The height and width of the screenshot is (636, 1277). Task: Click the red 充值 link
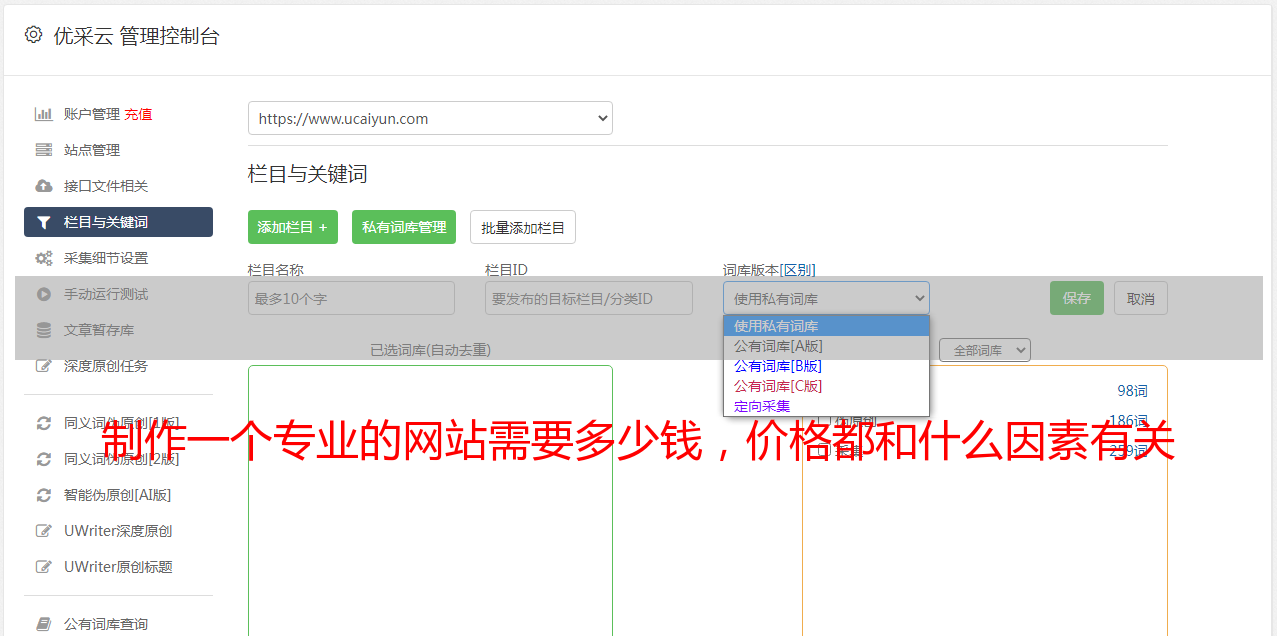[138, 114]
